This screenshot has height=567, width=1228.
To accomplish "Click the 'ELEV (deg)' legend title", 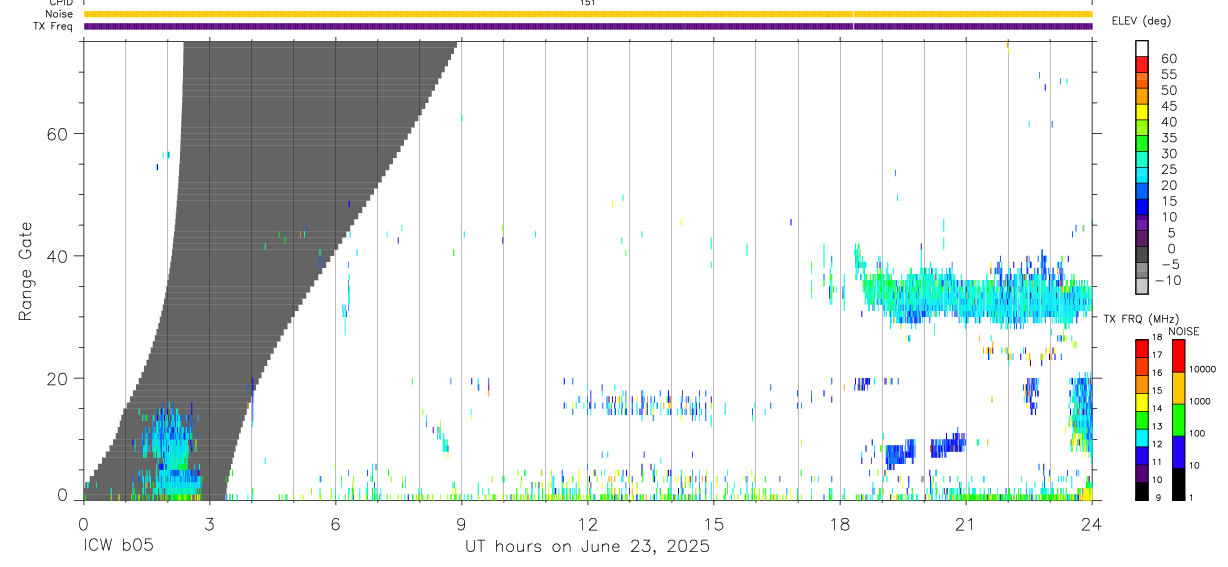I will point(1141,21).
